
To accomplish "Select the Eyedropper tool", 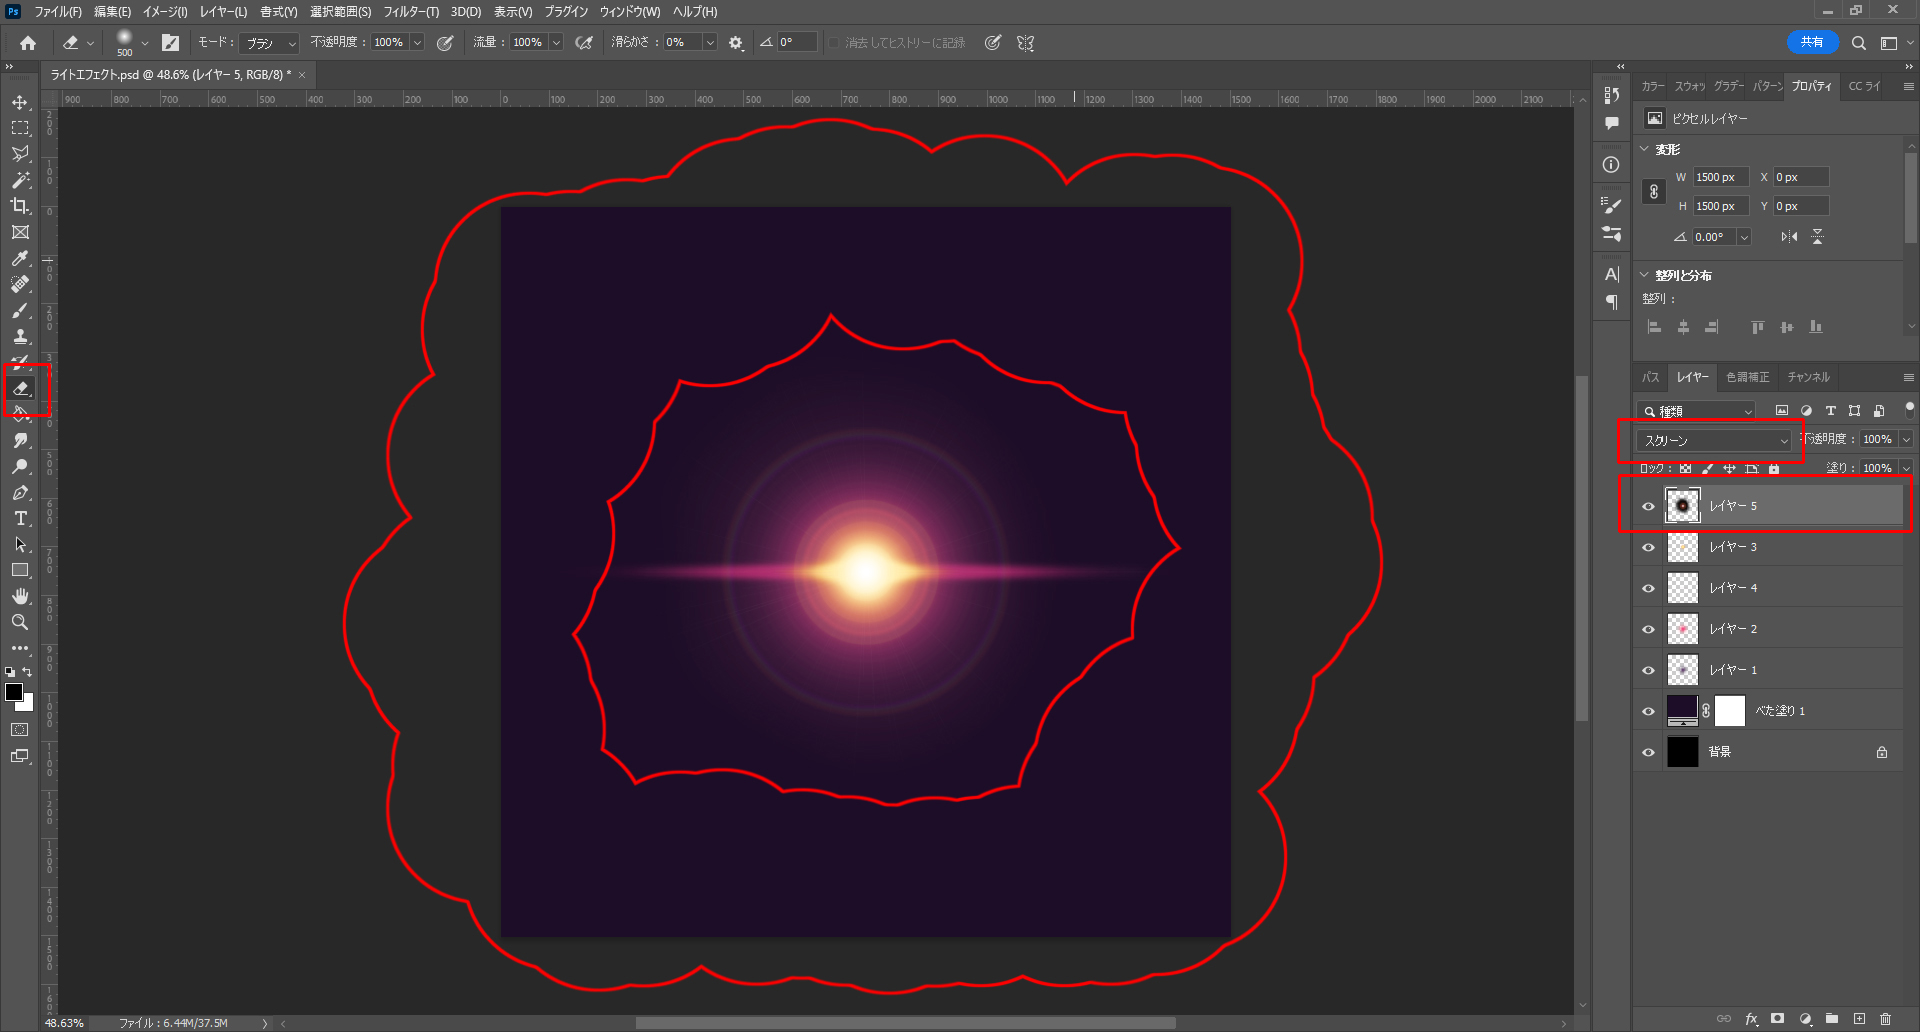I will [20, 258].
